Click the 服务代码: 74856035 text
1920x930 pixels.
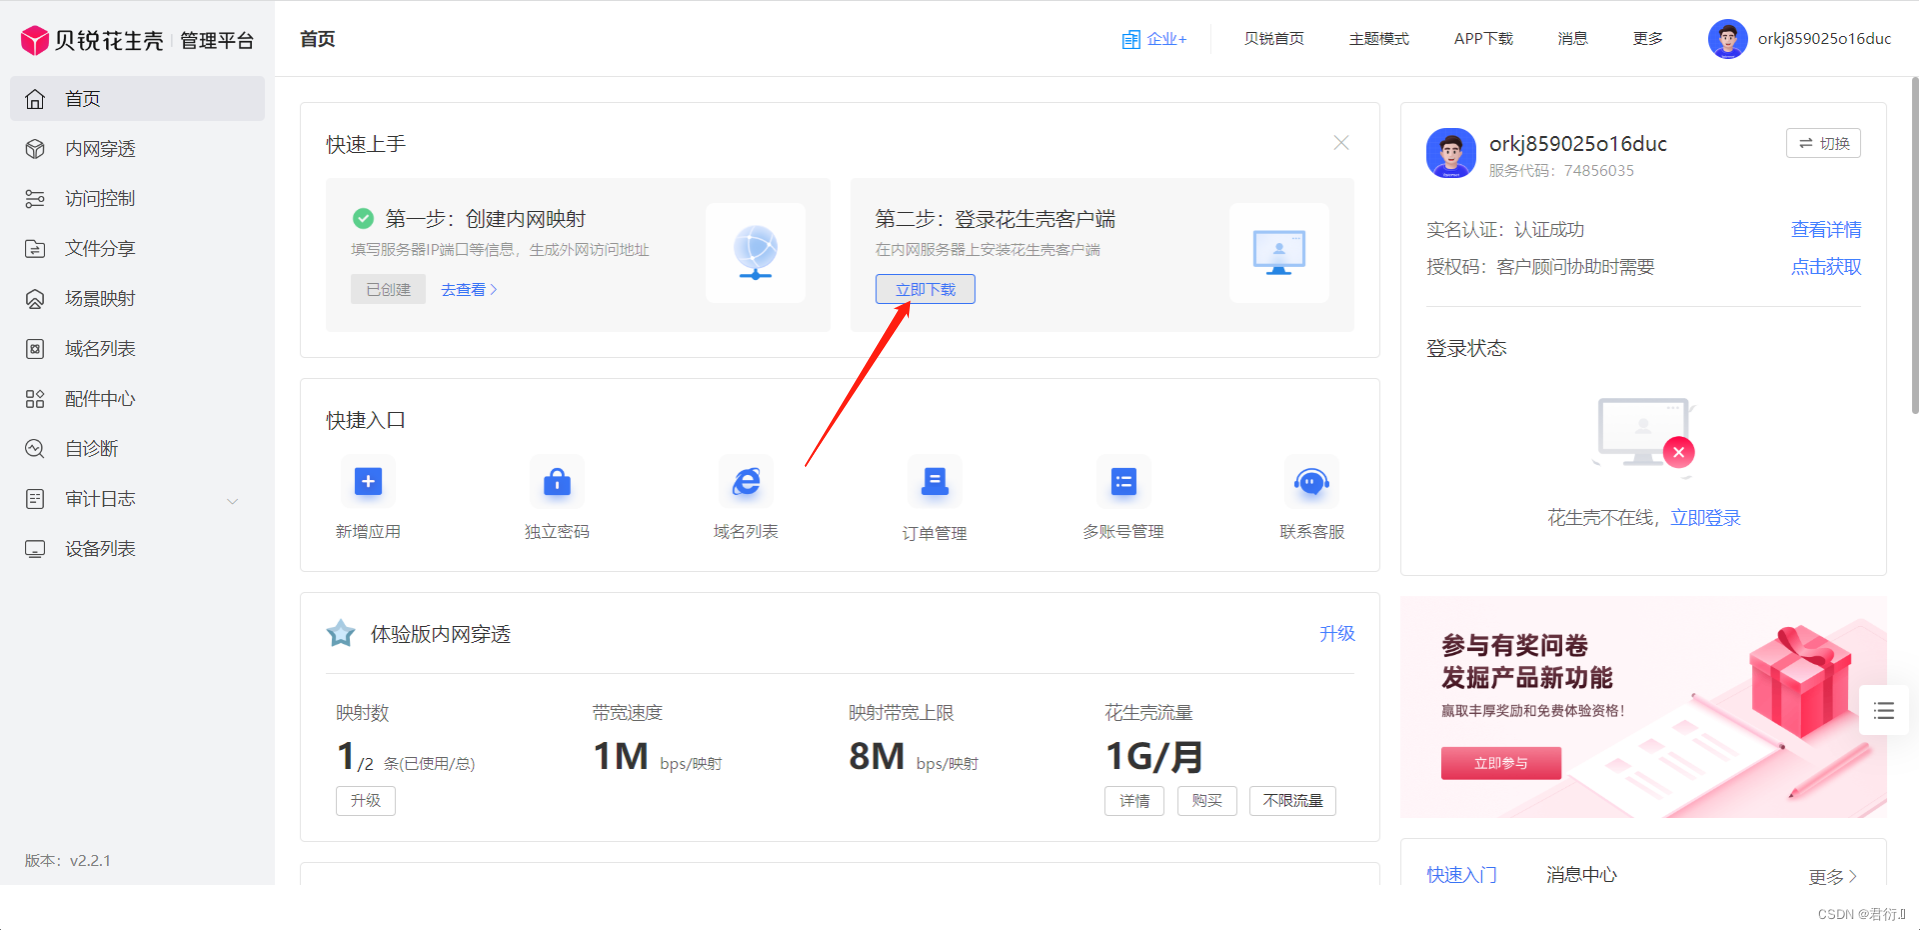(1561, 171)
